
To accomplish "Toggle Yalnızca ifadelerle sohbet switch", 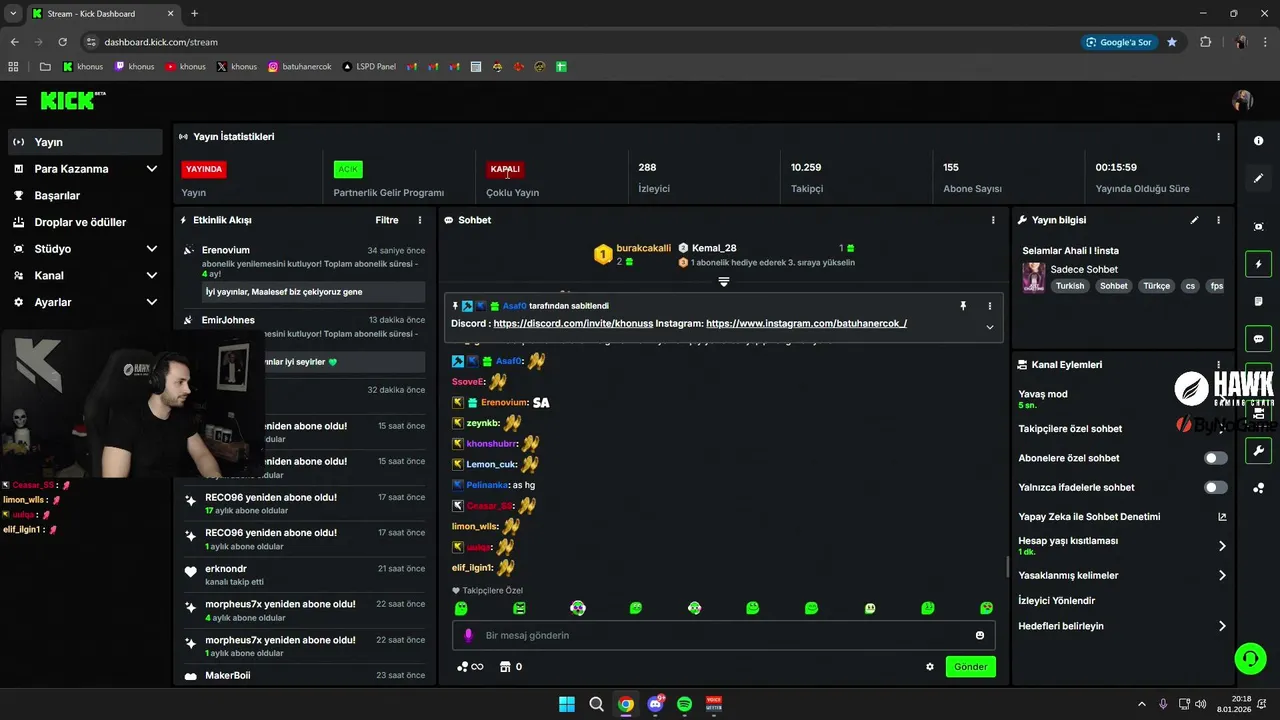I will [x=1216, y=487].
